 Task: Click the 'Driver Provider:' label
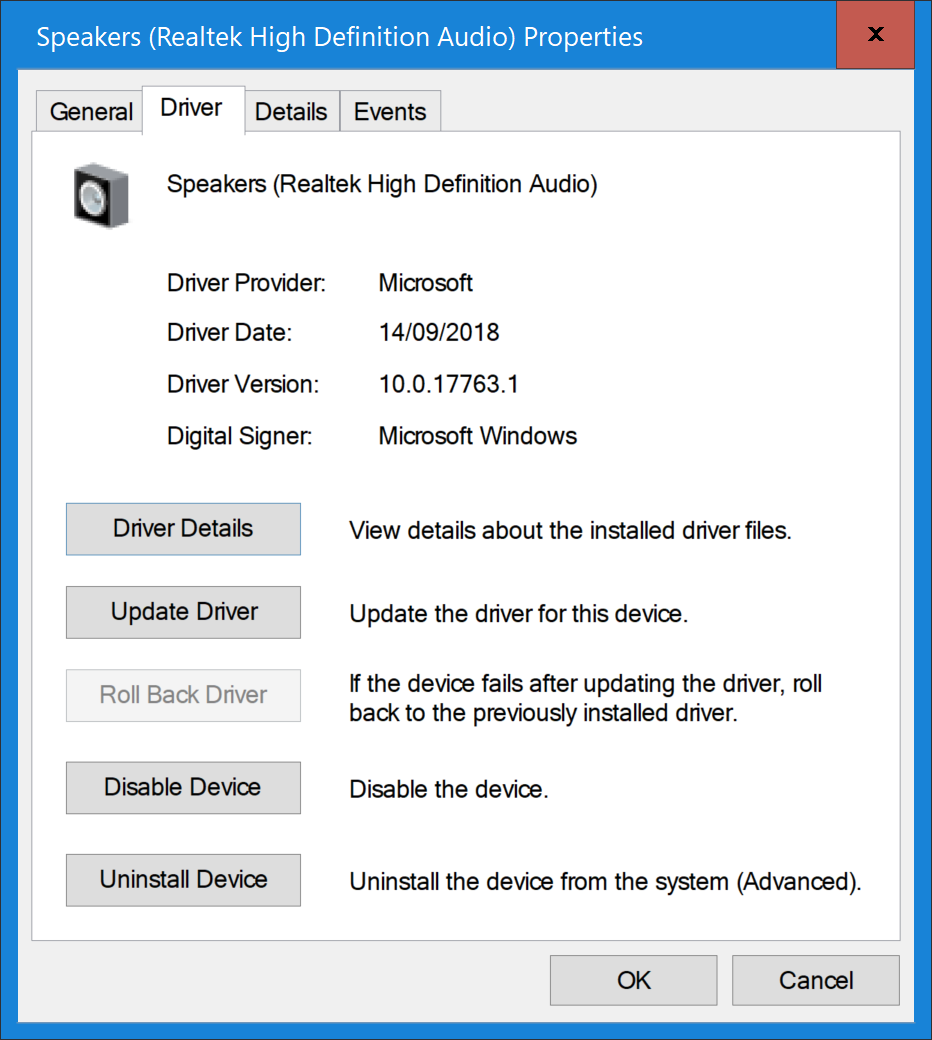(x=246, y=283)
